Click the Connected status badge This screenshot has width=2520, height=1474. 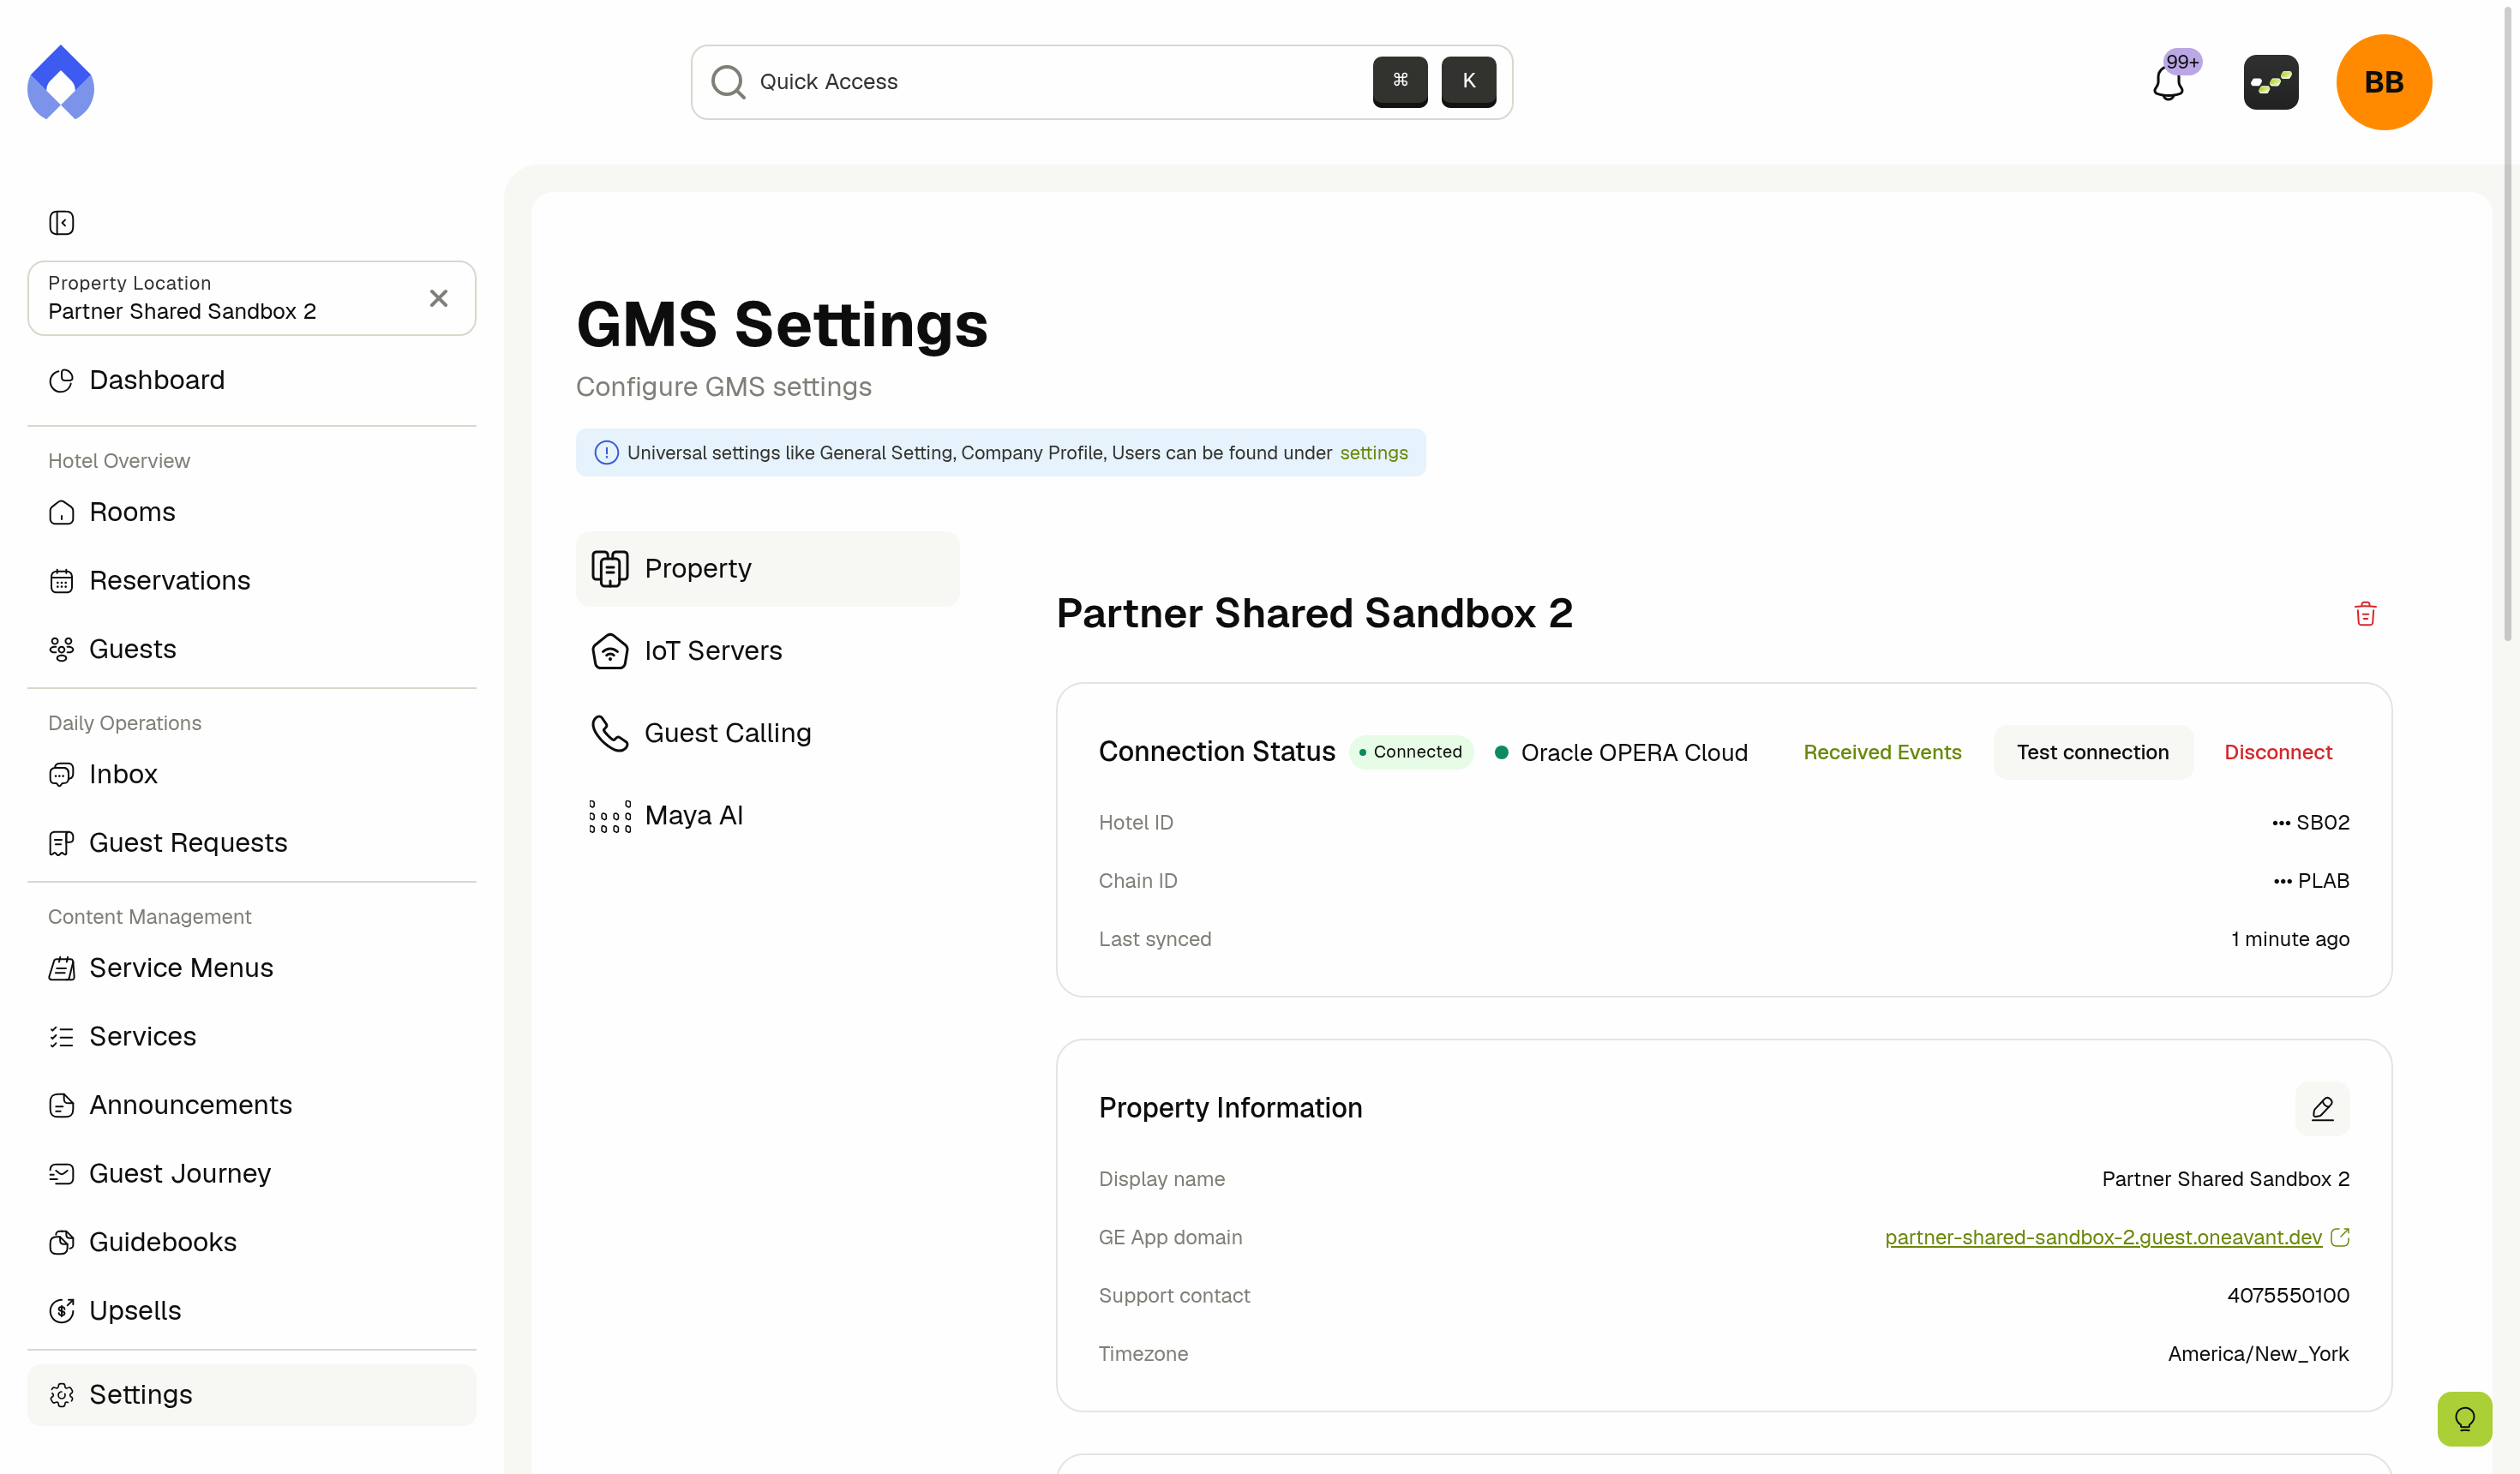click(x=1411, y=752)
